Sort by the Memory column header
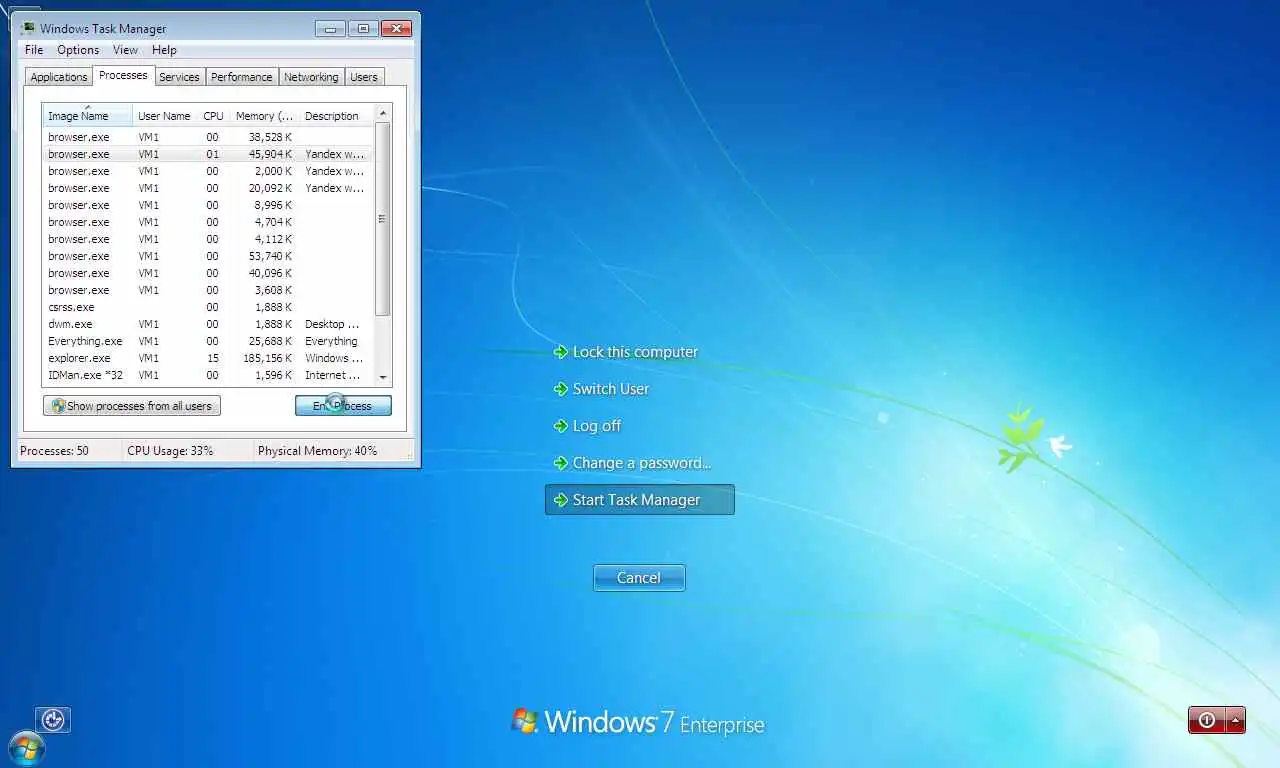Image resolution: width=1280 pixels, height=768 pixels. [x=264, y=116]
